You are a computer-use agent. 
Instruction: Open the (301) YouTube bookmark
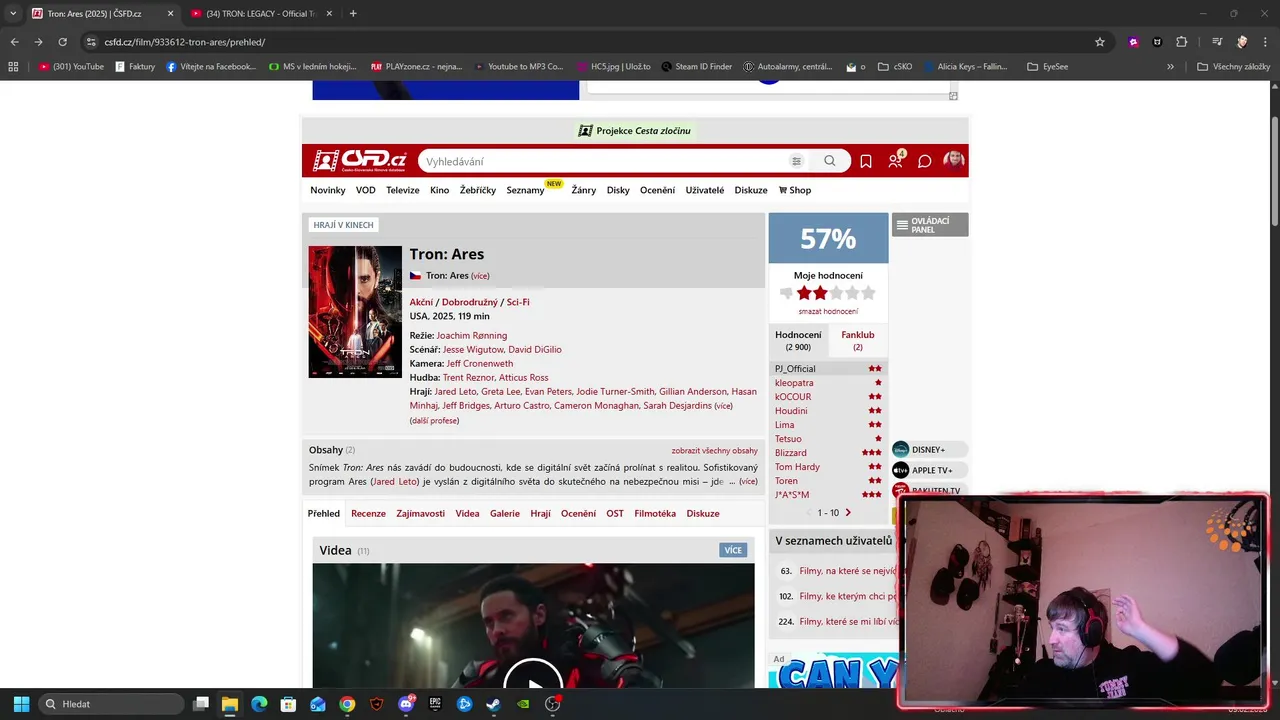click(x=71, y=67)
